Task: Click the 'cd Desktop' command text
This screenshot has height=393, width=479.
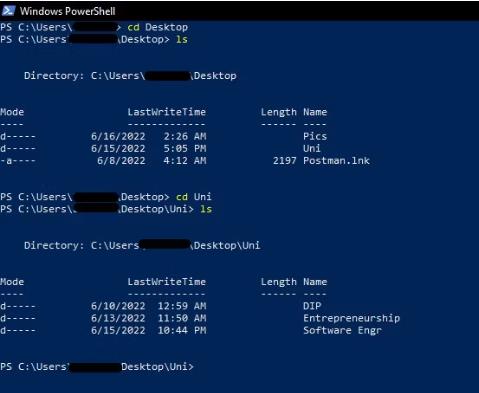Action: click(x=157, y=27)
